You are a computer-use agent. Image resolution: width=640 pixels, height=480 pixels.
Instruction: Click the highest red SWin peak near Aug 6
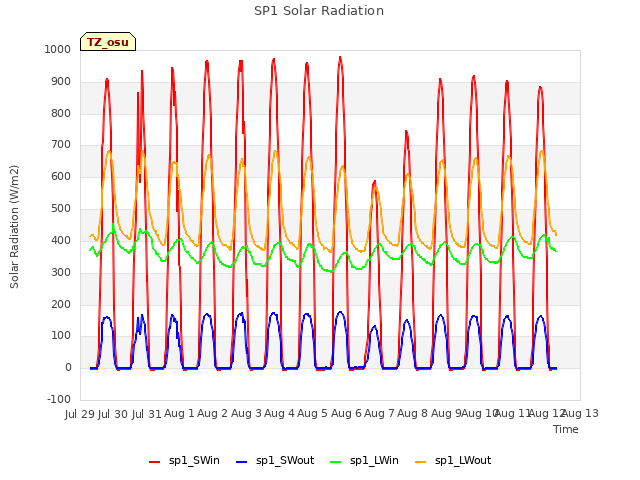pyautogui.click(x=340, y=58)
